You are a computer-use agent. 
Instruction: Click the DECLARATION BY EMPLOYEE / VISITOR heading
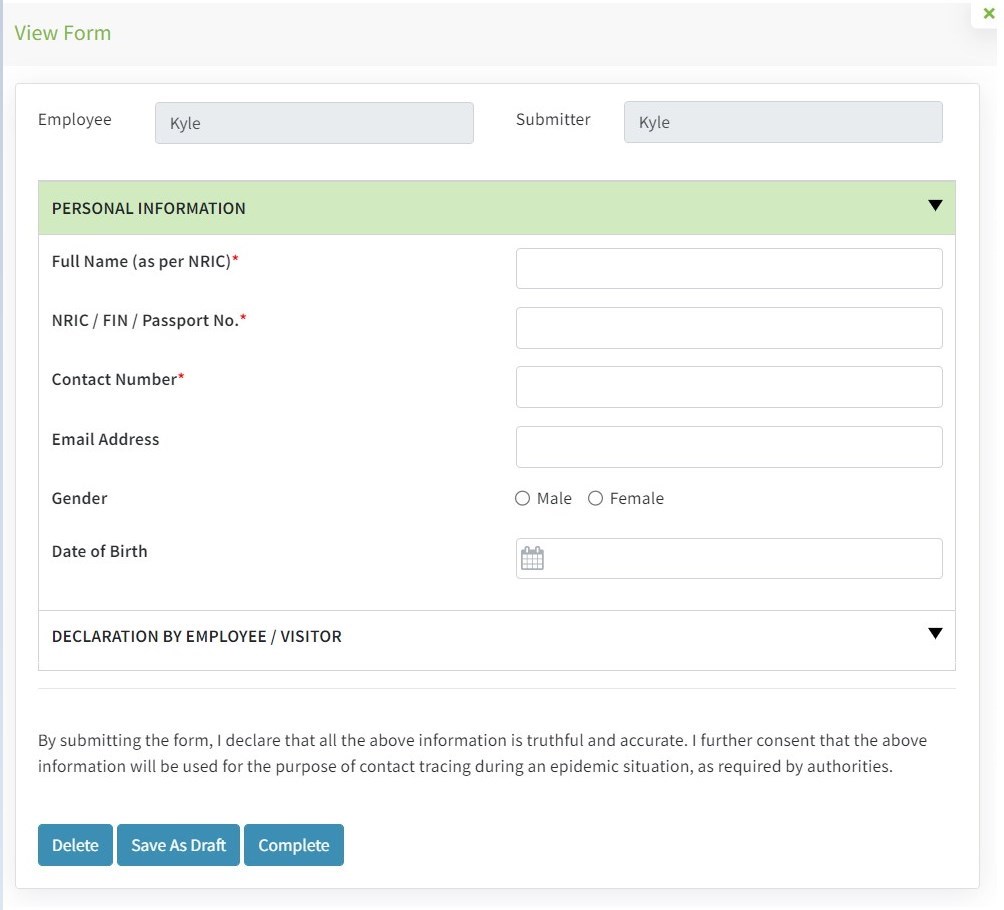click(197, 636)
